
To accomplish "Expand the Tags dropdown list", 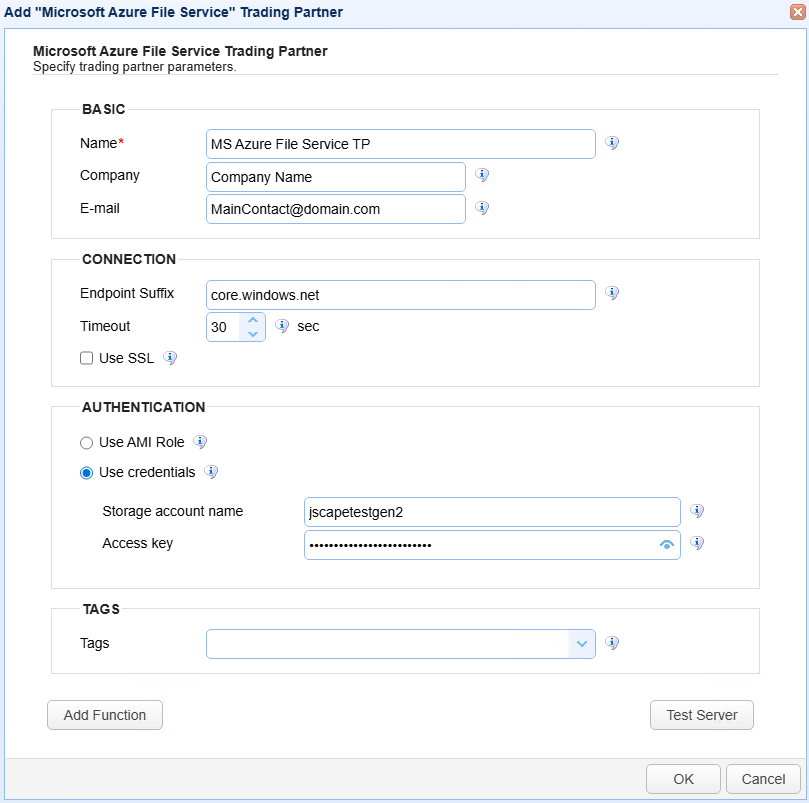I will coord(582,644).
